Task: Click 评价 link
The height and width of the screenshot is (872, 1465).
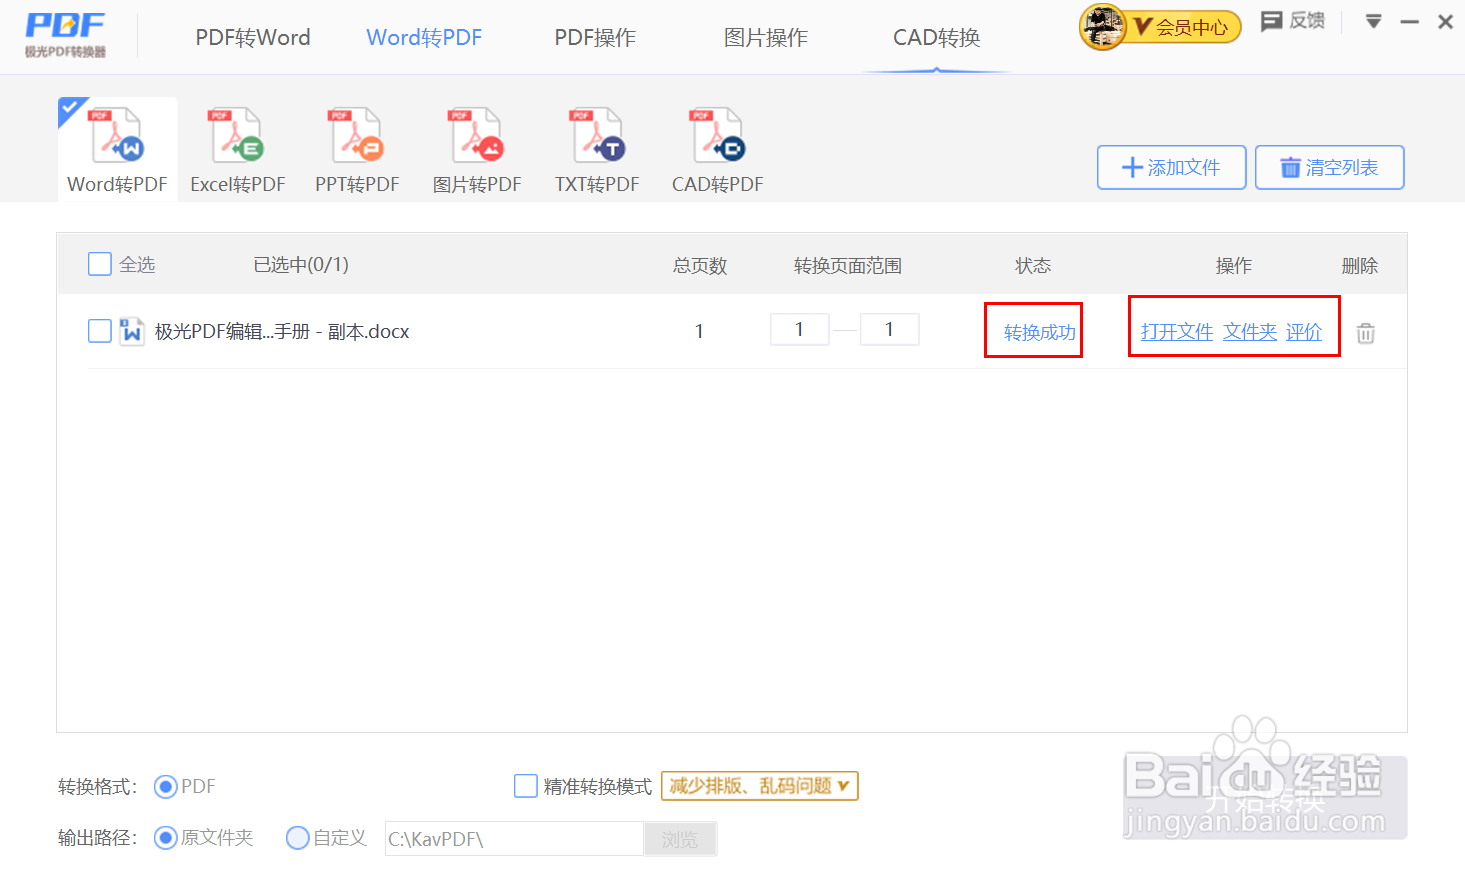Action: click(x=1304, y=332)
